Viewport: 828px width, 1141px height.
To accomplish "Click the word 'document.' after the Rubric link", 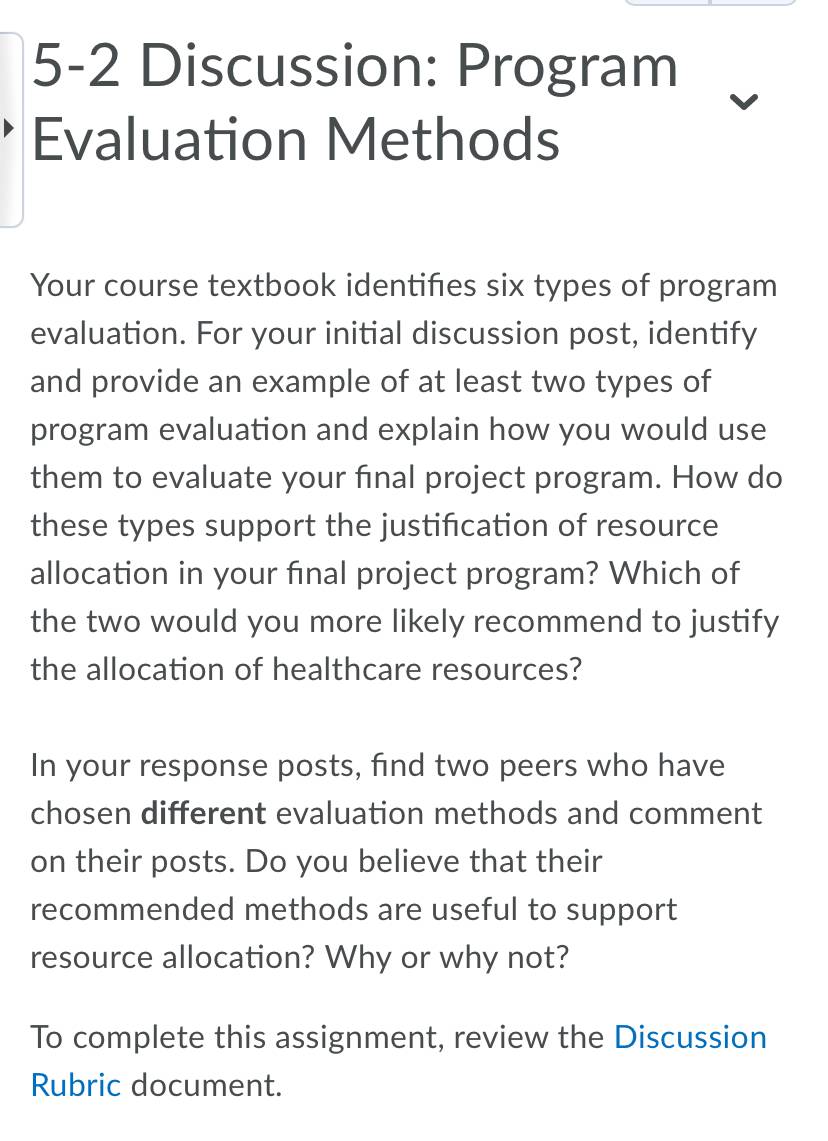I will point(206,1085).
